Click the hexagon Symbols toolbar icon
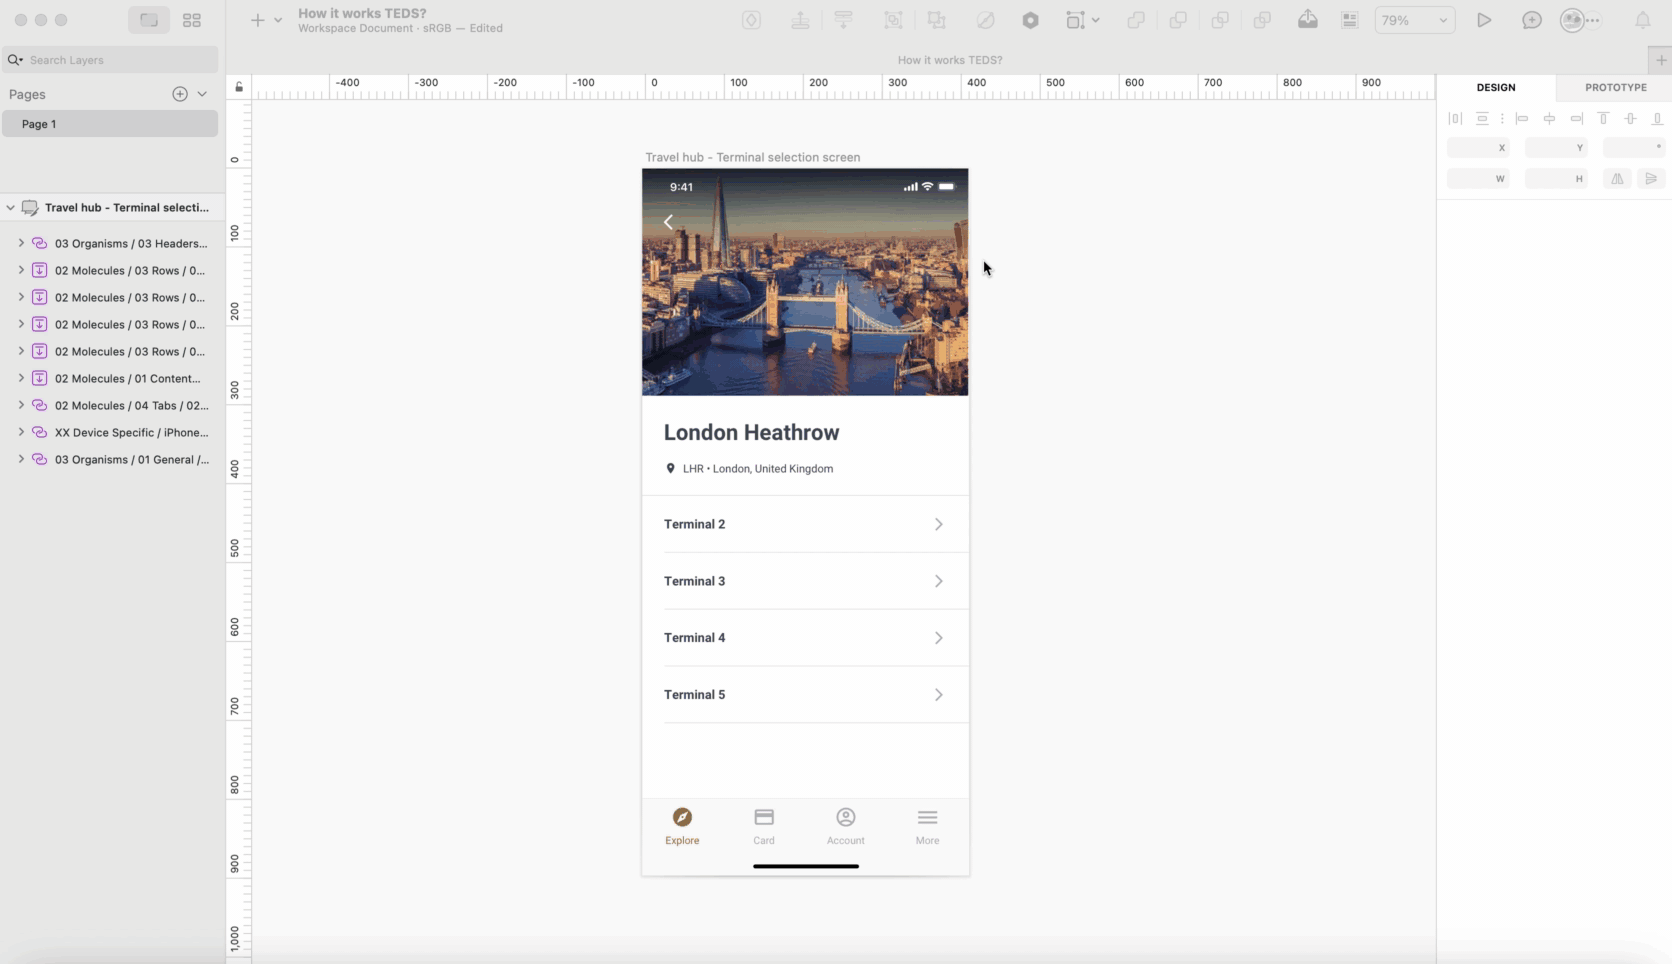This screenshot has width=1672, height=964. point(1030,20)
